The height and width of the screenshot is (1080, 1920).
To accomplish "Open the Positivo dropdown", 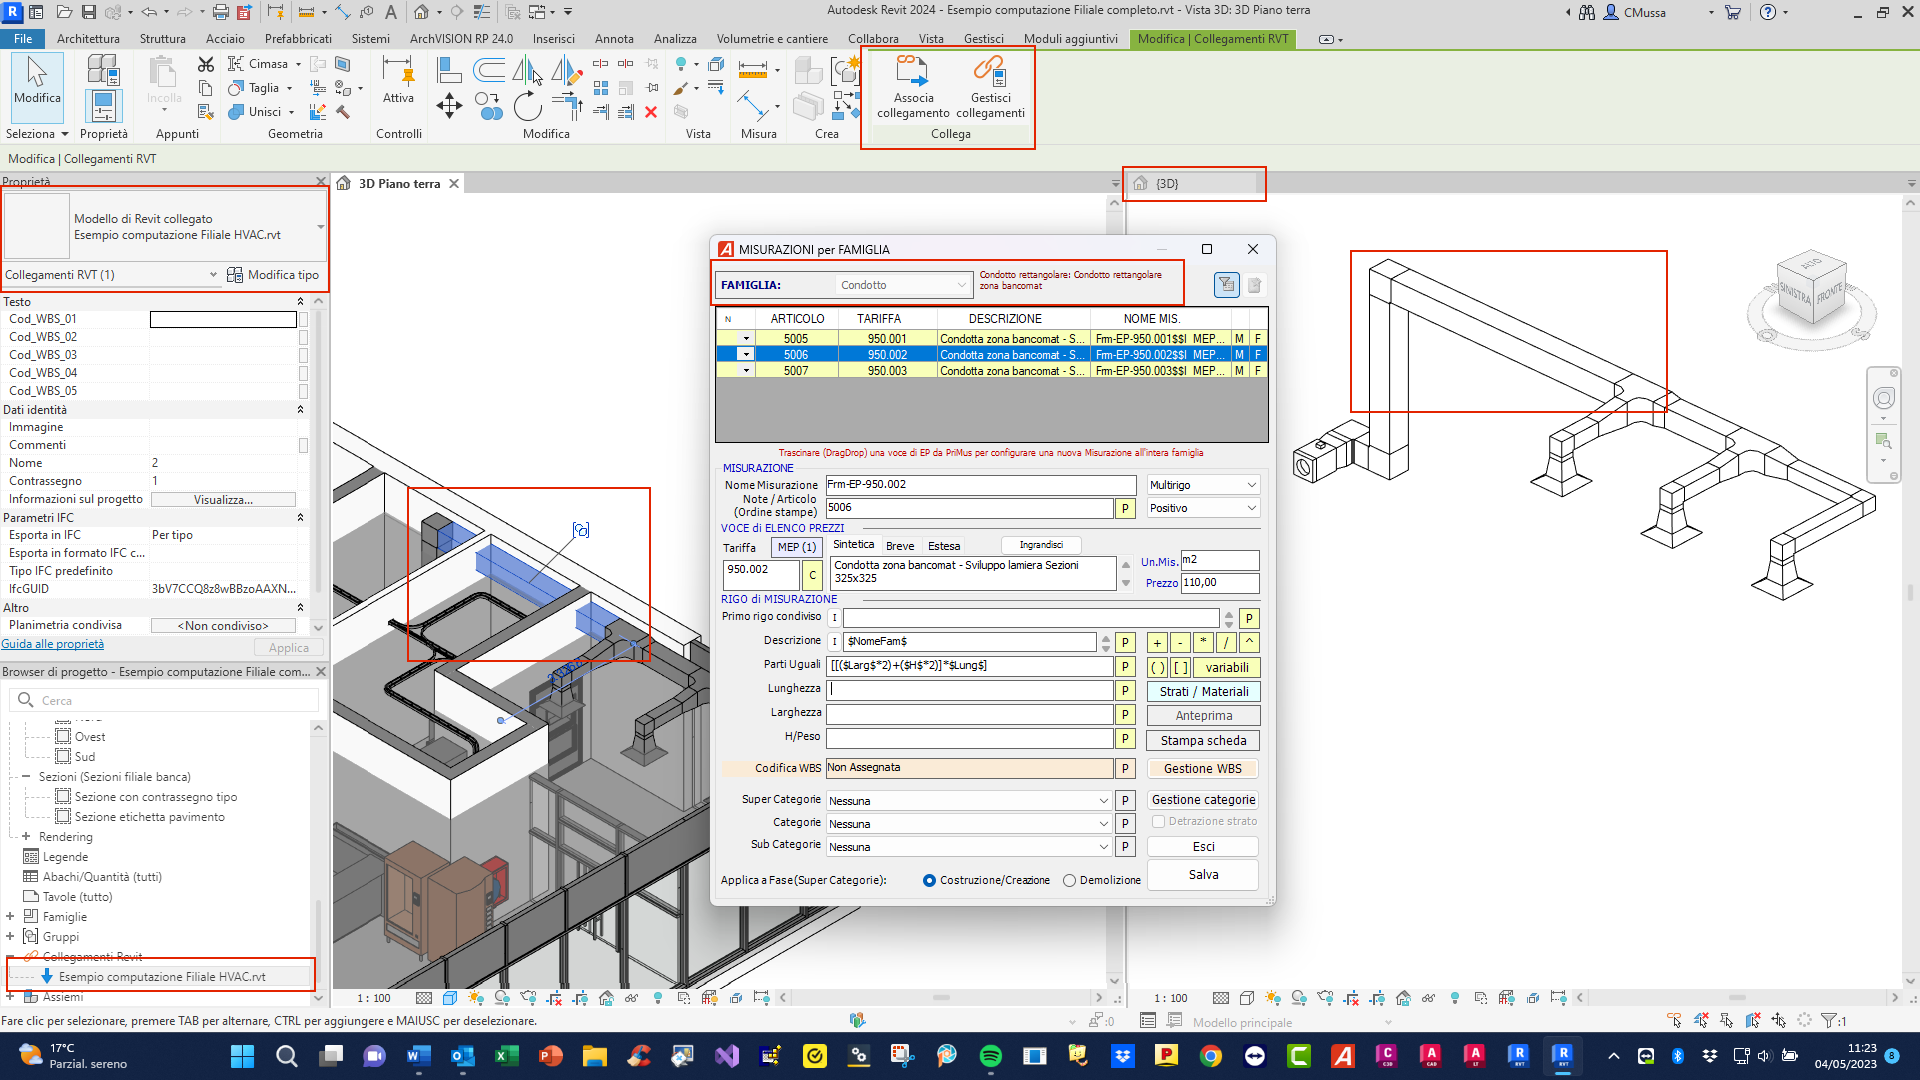I will 1203,508.
